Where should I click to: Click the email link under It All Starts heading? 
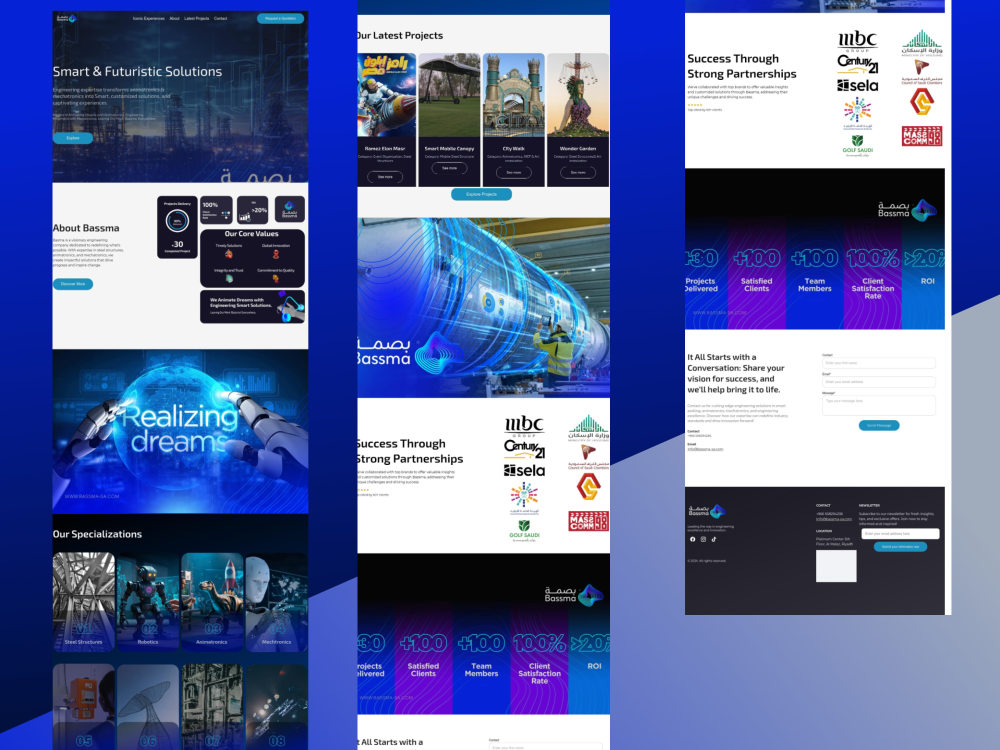coord(705,449)
